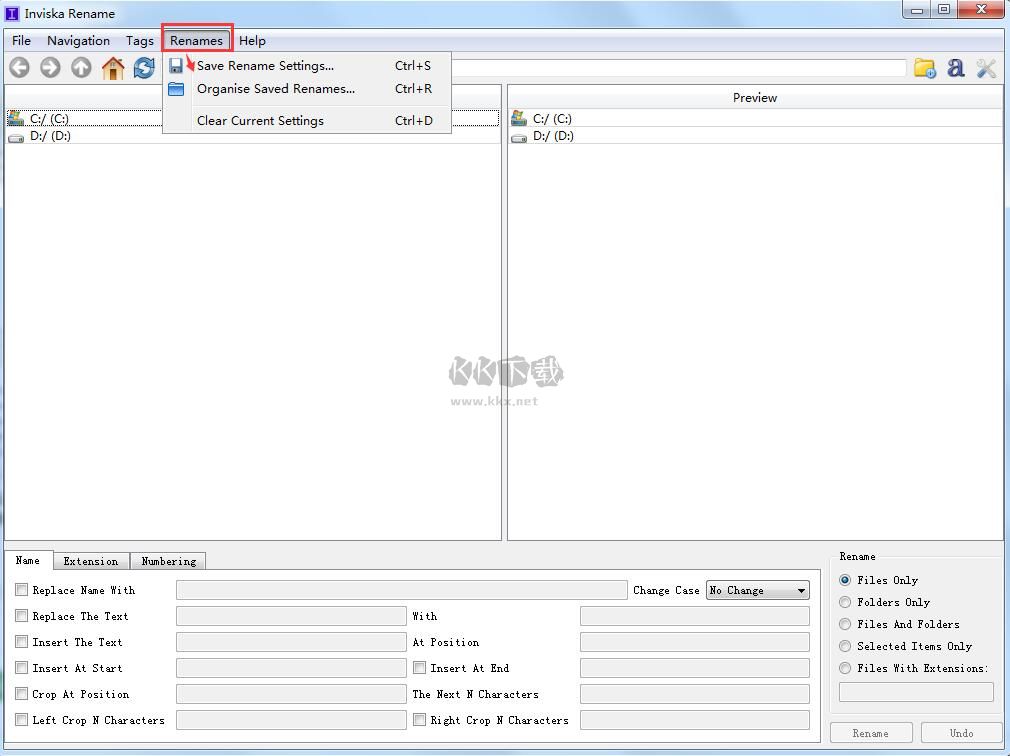Click the Undo button
Image resolution: width=1010 pixels, height=756 pixels.
pos(961,733)
